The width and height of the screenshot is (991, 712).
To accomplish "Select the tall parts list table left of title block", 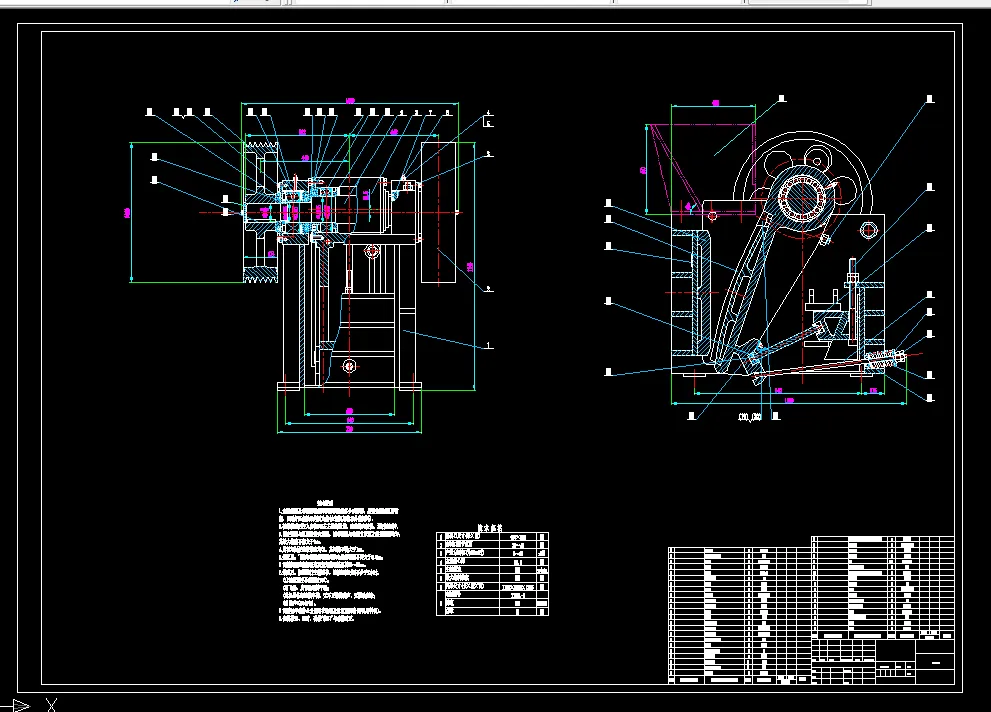I will [x=739, y=615].
